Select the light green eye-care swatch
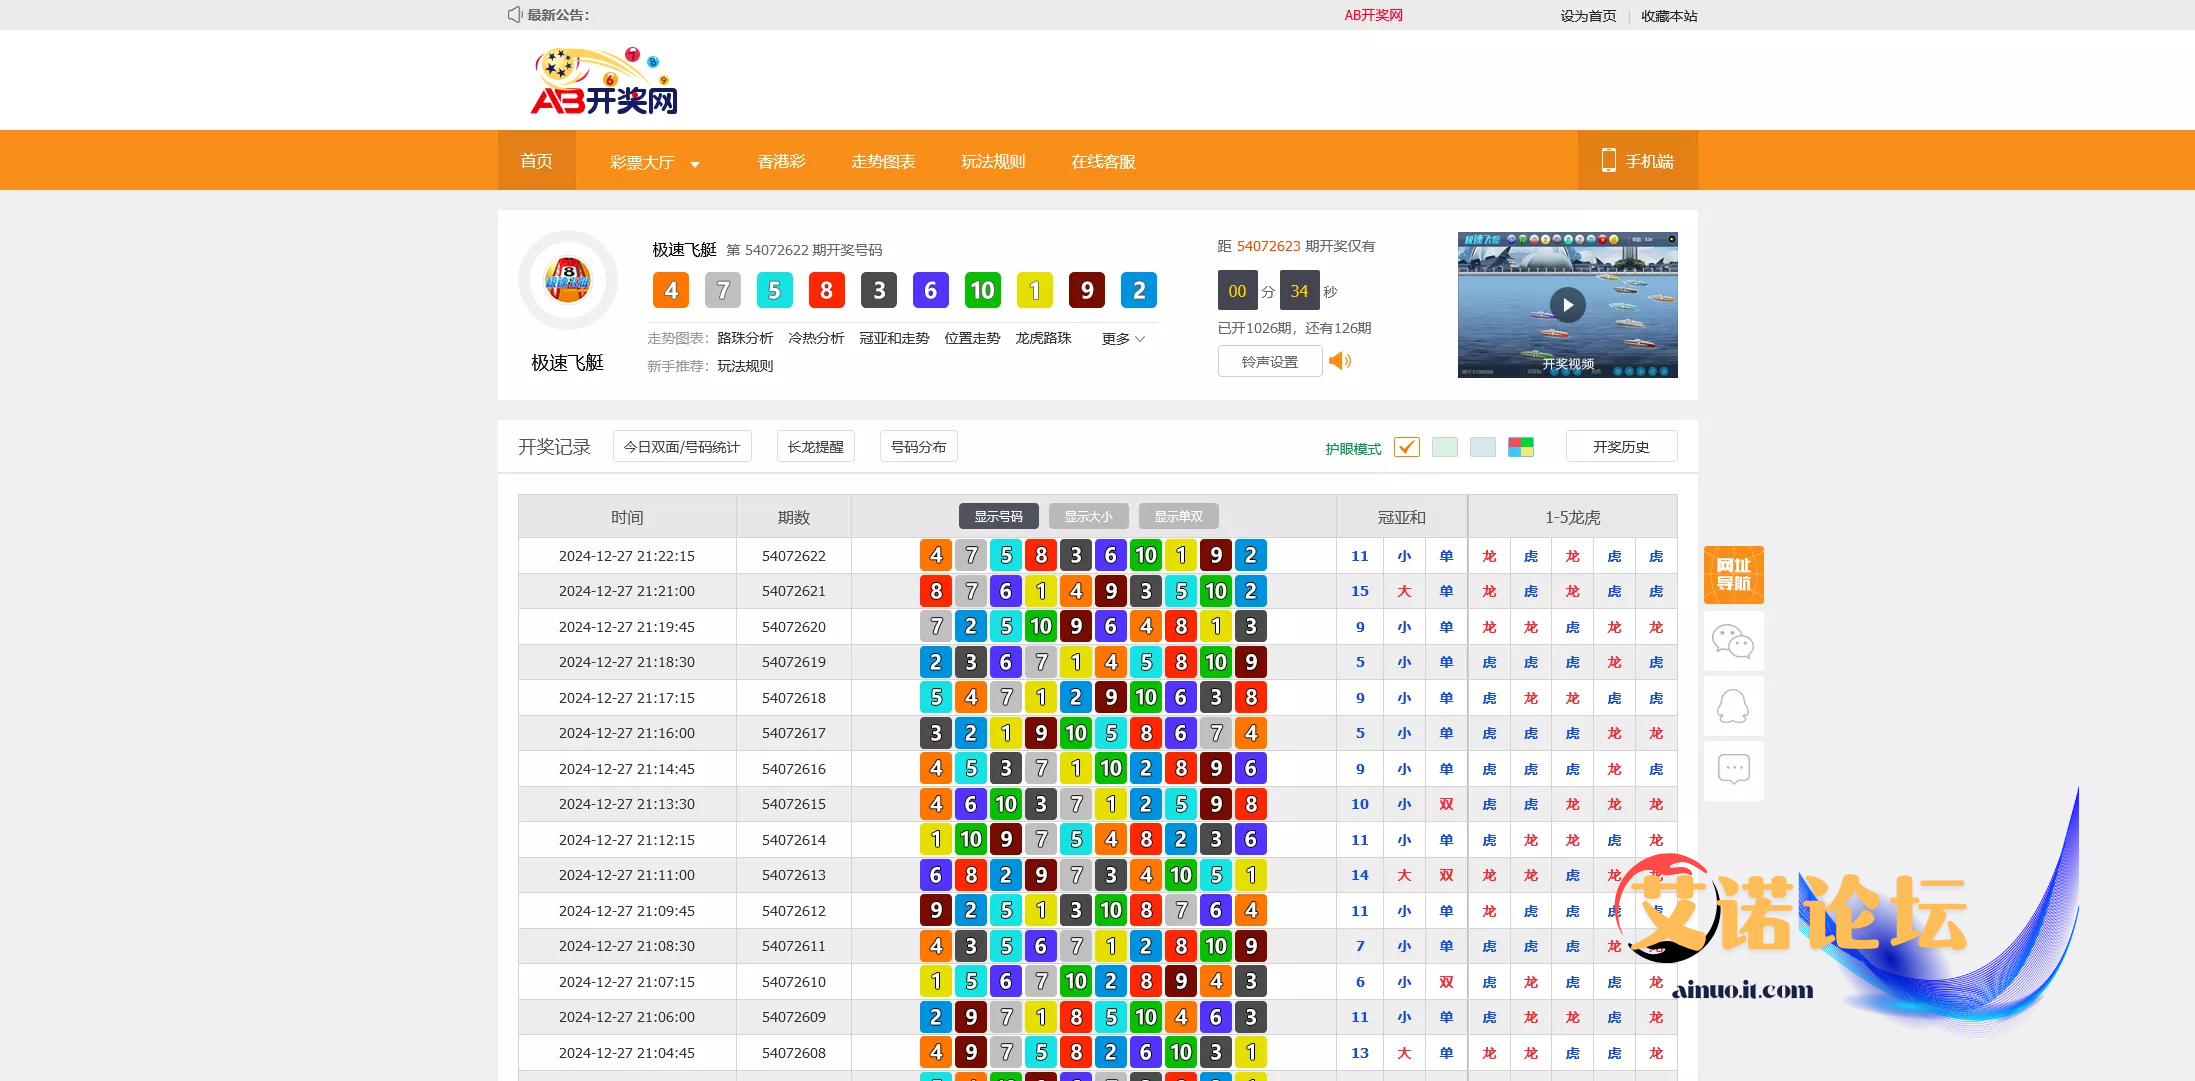2195x1081 pixels. (1444, 447)
